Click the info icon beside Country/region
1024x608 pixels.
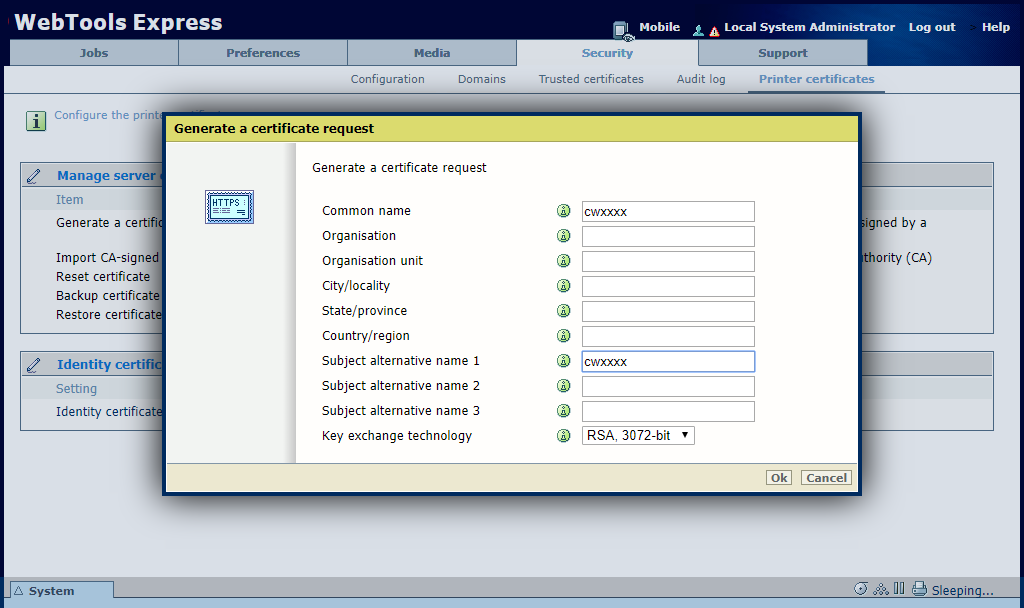[564, 336]
